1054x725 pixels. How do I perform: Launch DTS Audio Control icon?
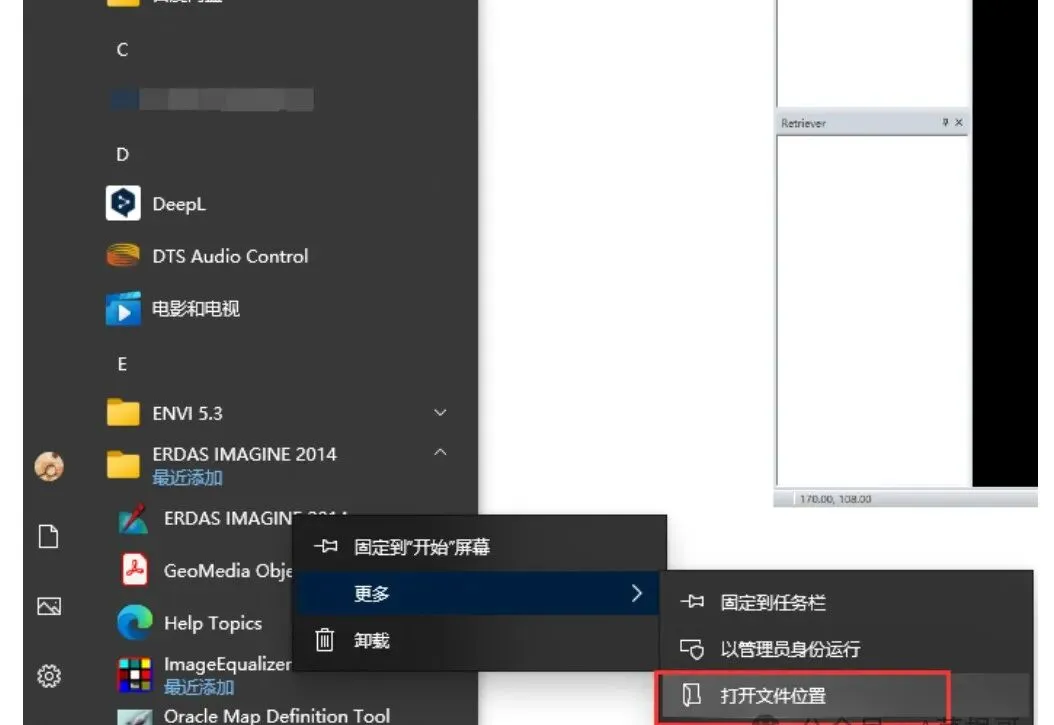click(x=123, y=255)
